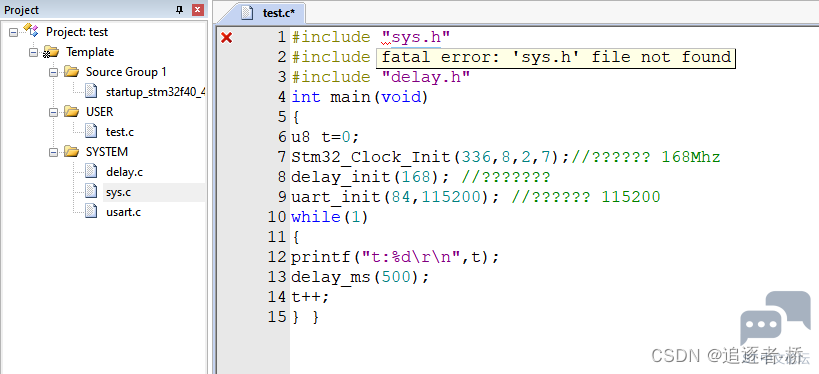
Task: Click the USER group folder icon
Action: 71,112
